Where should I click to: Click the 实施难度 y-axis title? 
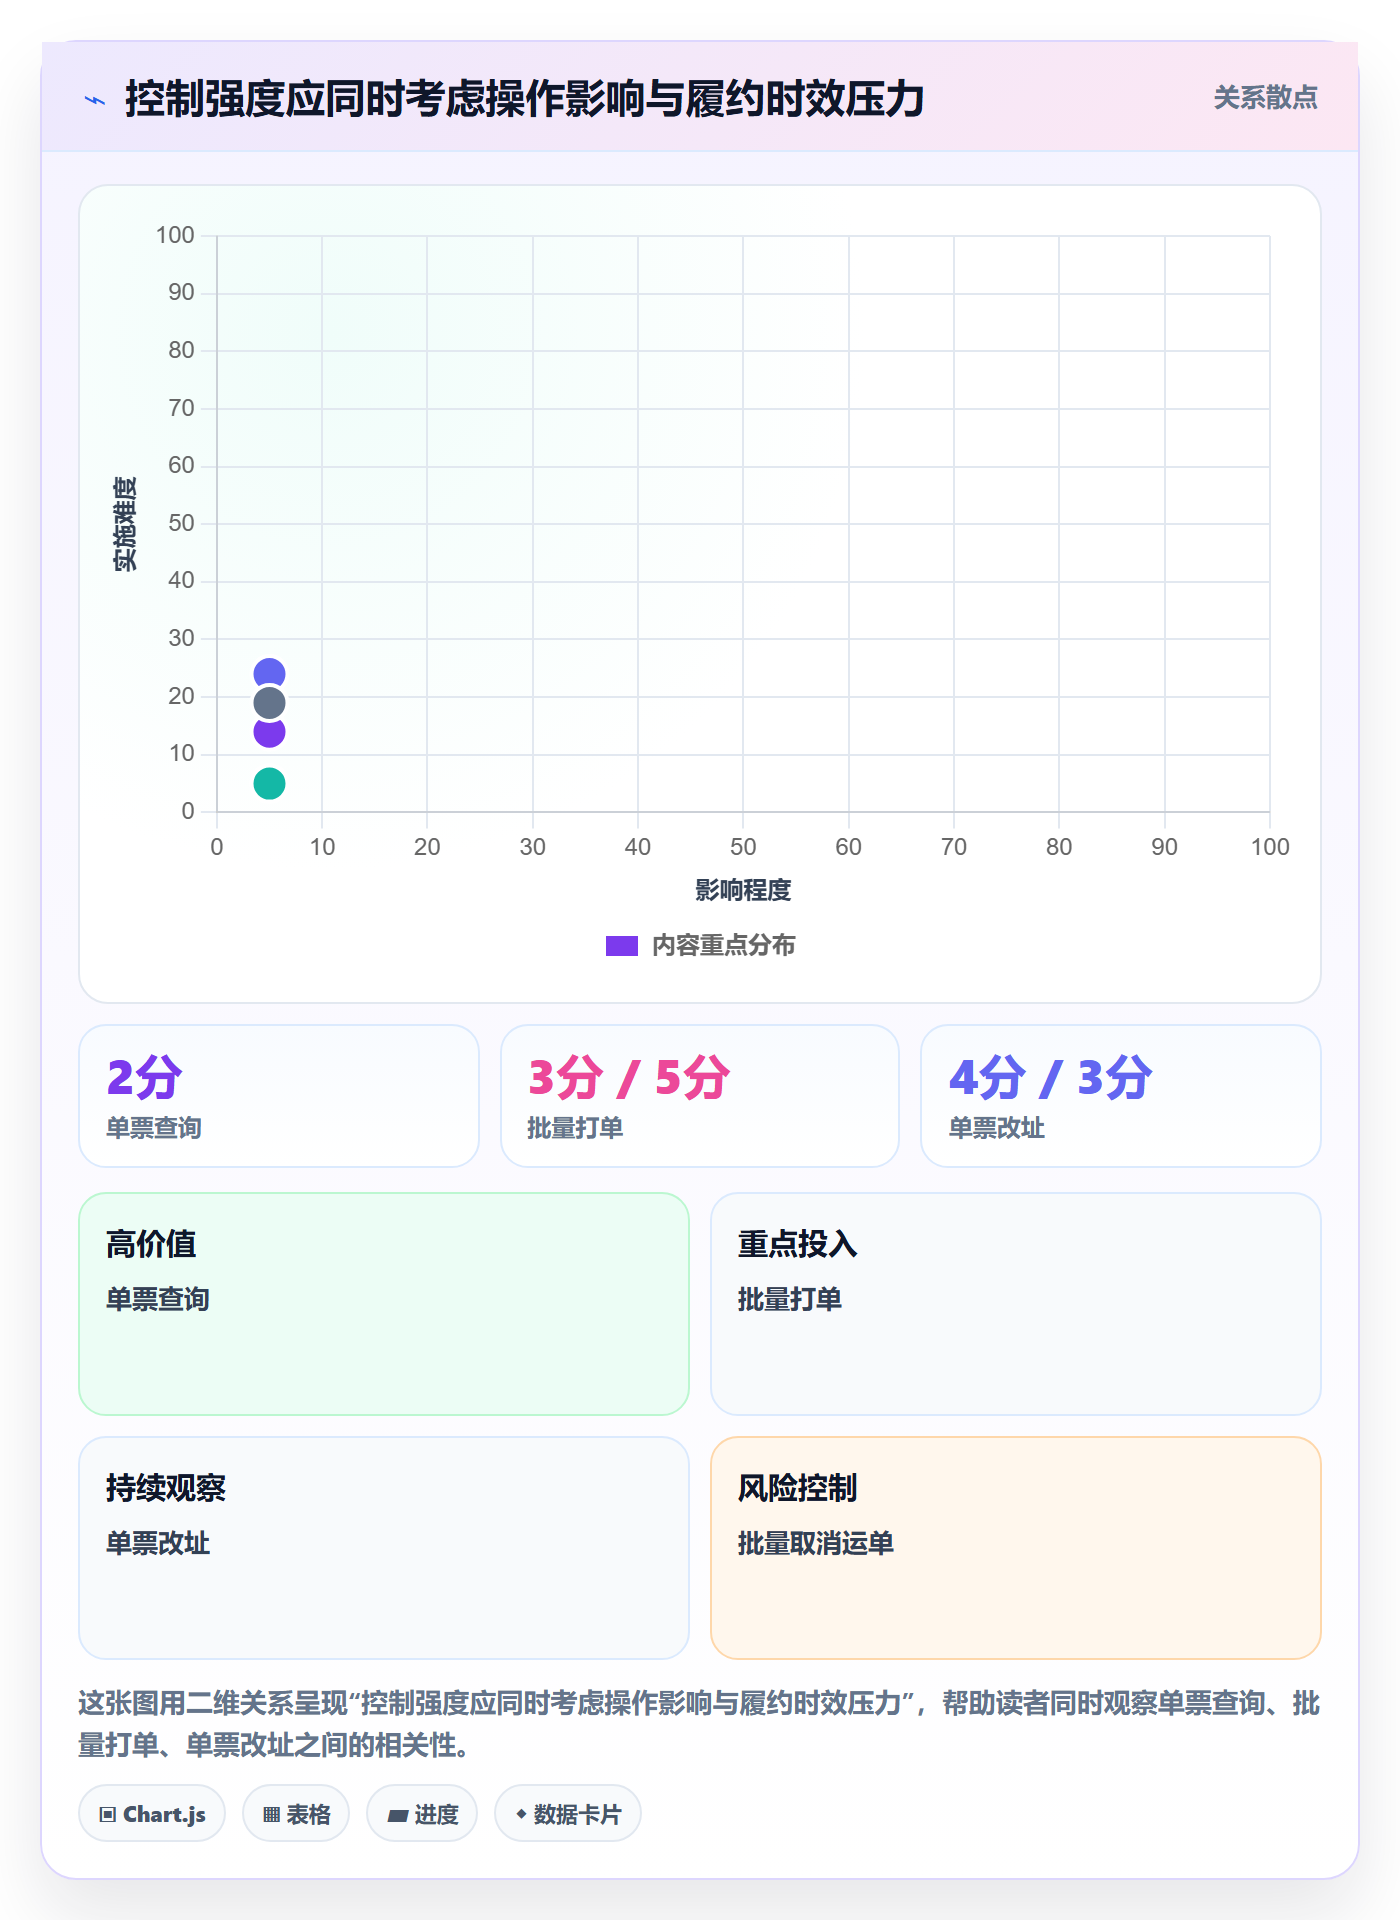125,524
